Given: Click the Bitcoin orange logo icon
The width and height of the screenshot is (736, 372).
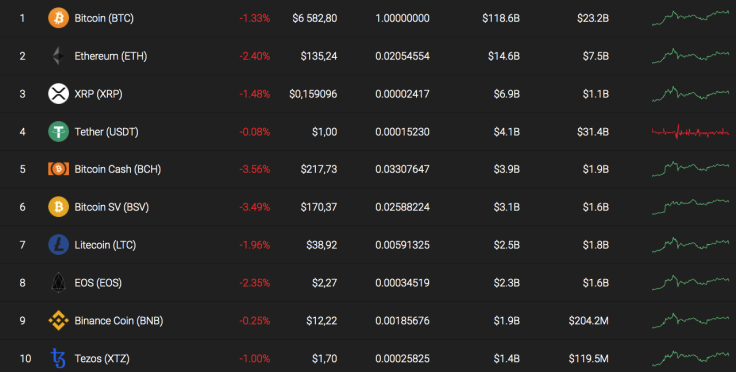Looking at the screenshot, I should 58,18.
